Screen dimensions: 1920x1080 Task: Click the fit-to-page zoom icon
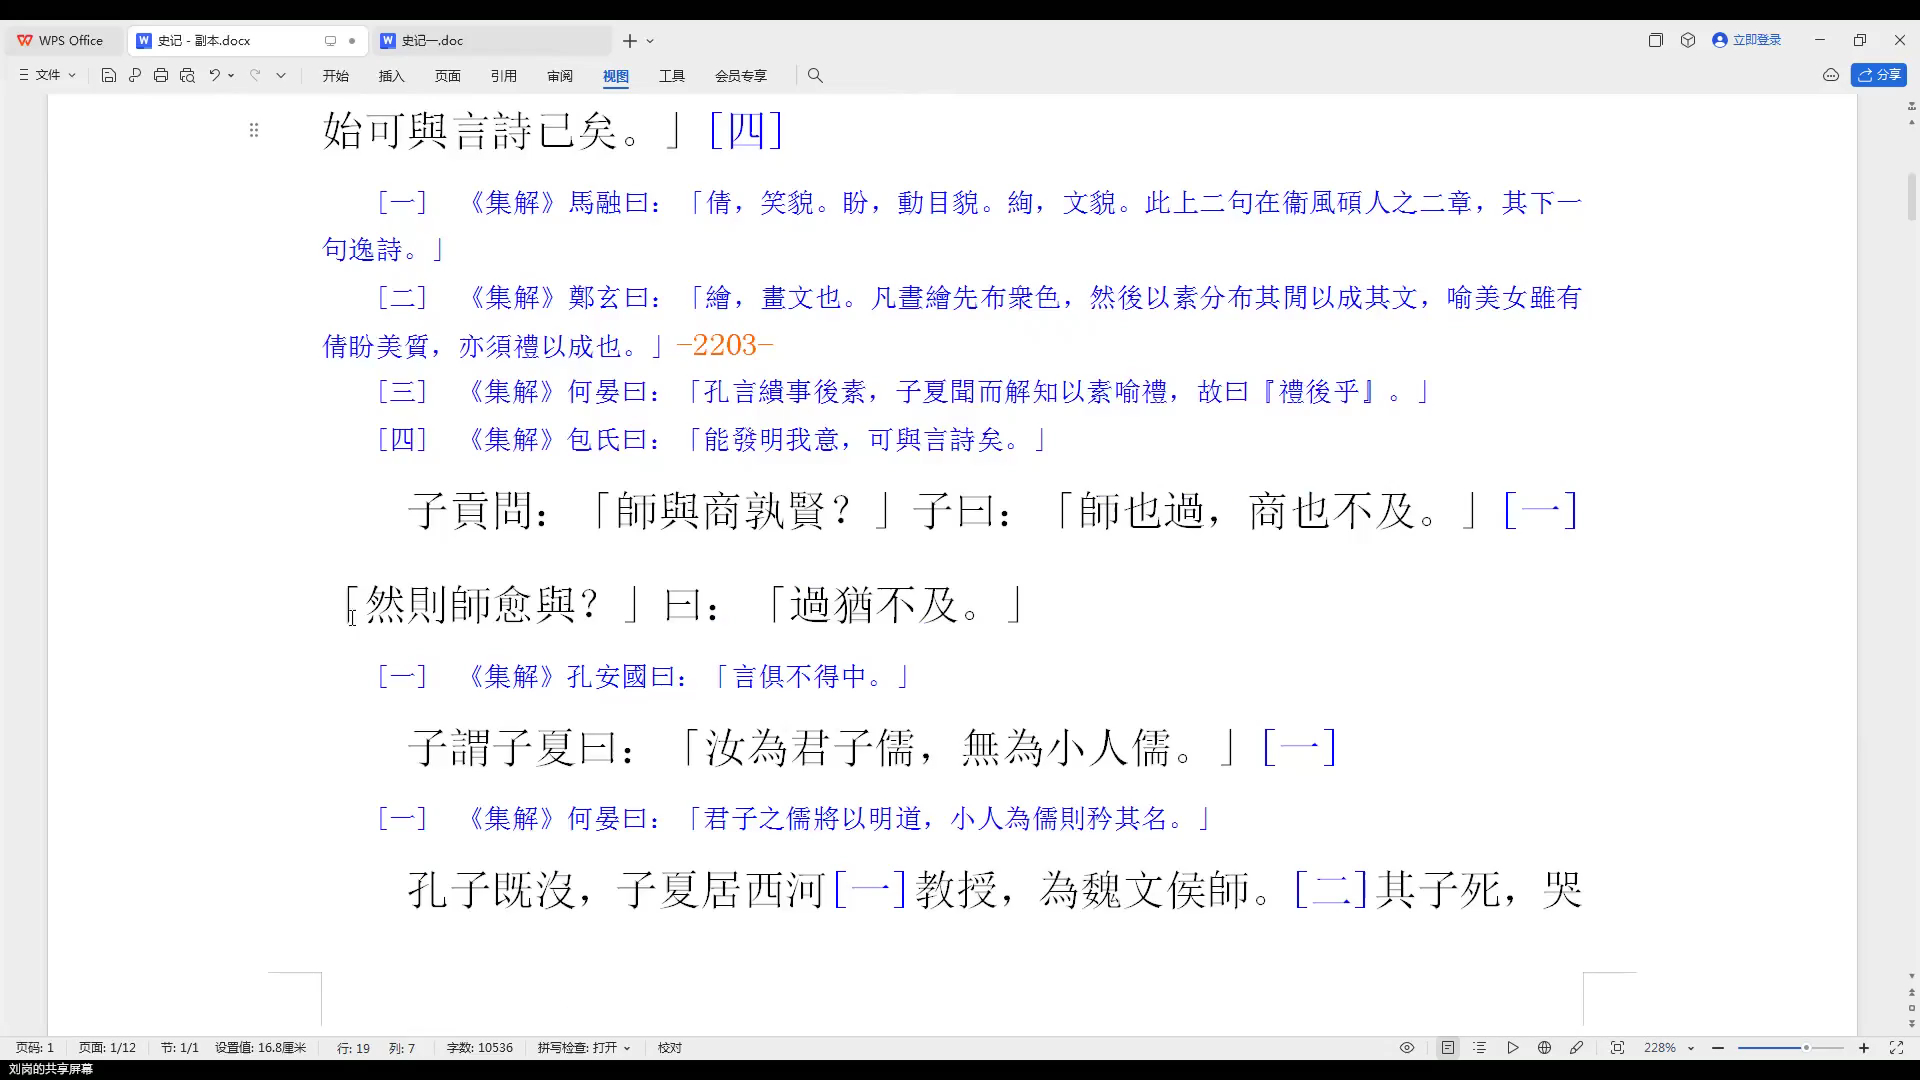click(x=1617, y=1048)
